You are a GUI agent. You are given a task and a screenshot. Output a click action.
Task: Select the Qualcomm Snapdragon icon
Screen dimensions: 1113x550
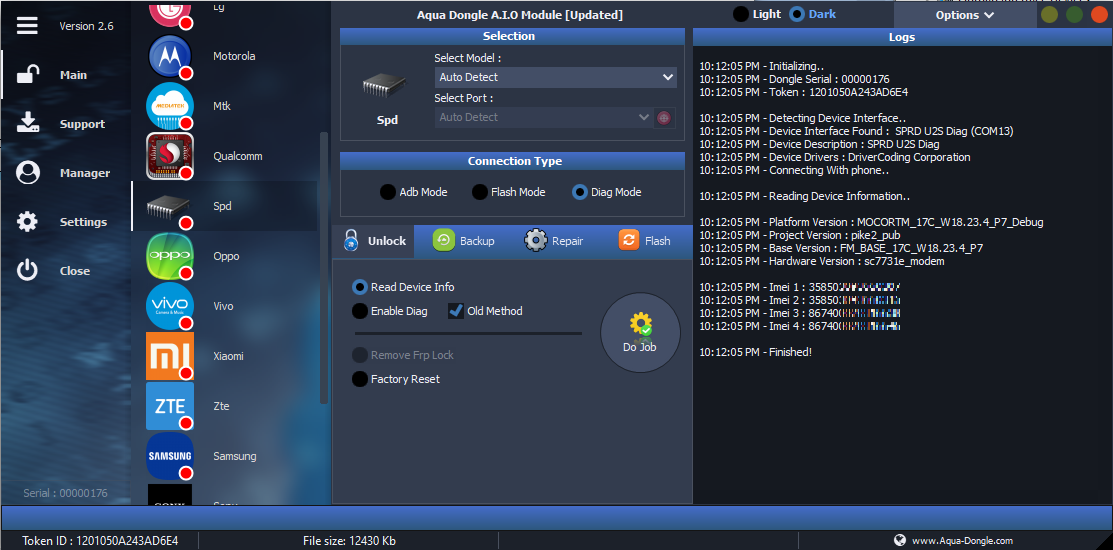tap(170, 156)
